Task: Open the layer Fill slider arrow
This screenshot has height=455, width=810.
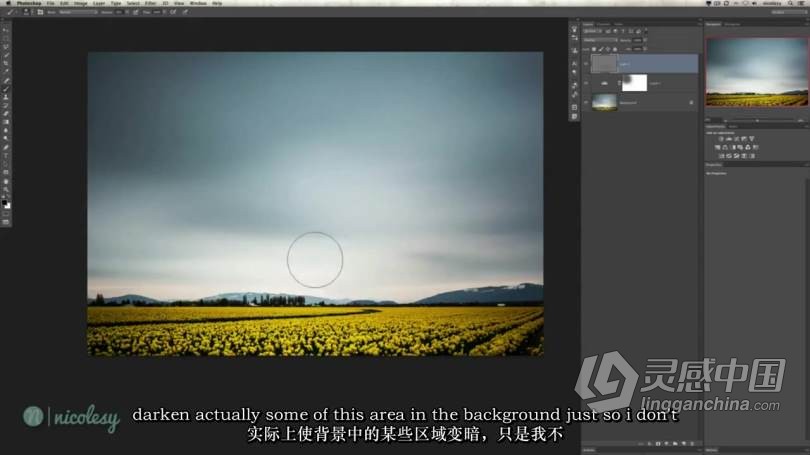Action: [645, 49]
